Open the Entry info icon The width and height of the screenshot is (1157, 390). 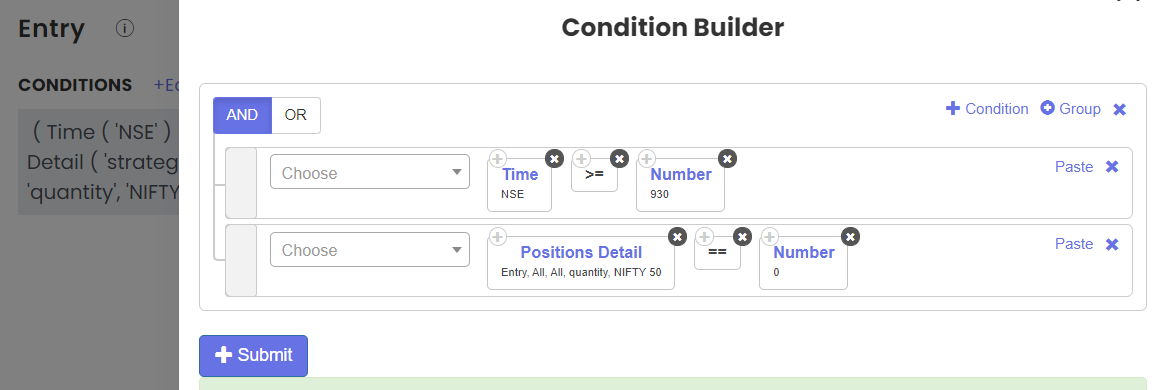pos(125,29)
